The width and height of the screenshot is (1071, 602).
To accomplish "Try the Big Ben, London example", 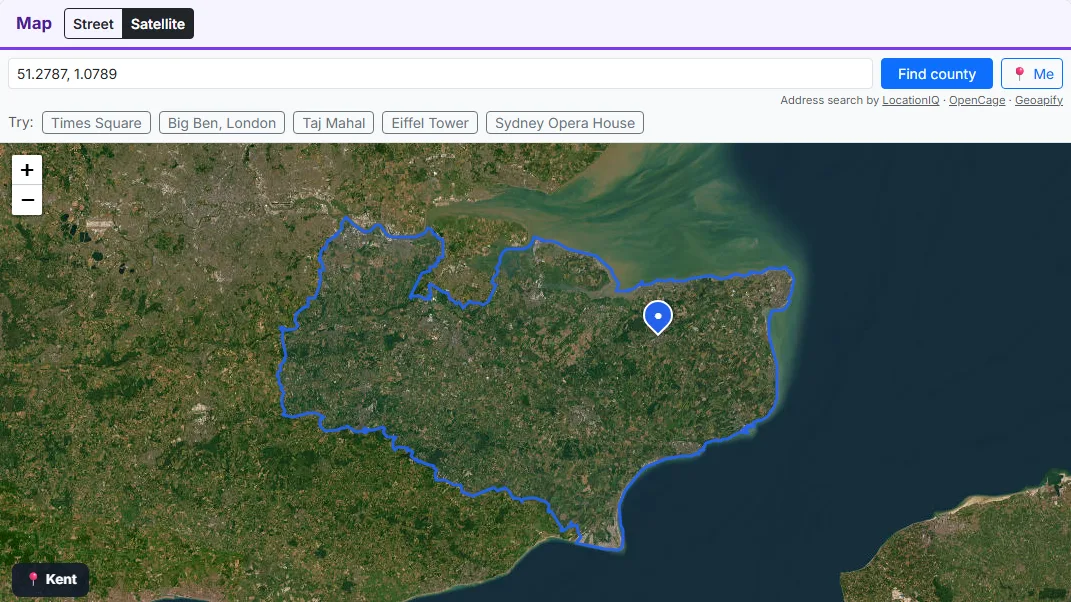I will point(222,123).
